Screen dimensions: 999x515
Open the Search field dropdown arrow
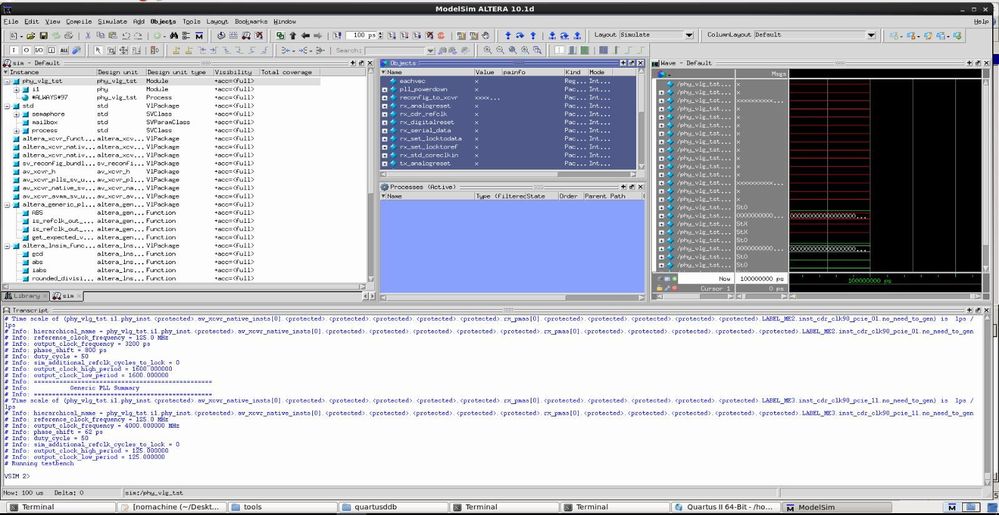coord(431,50)
